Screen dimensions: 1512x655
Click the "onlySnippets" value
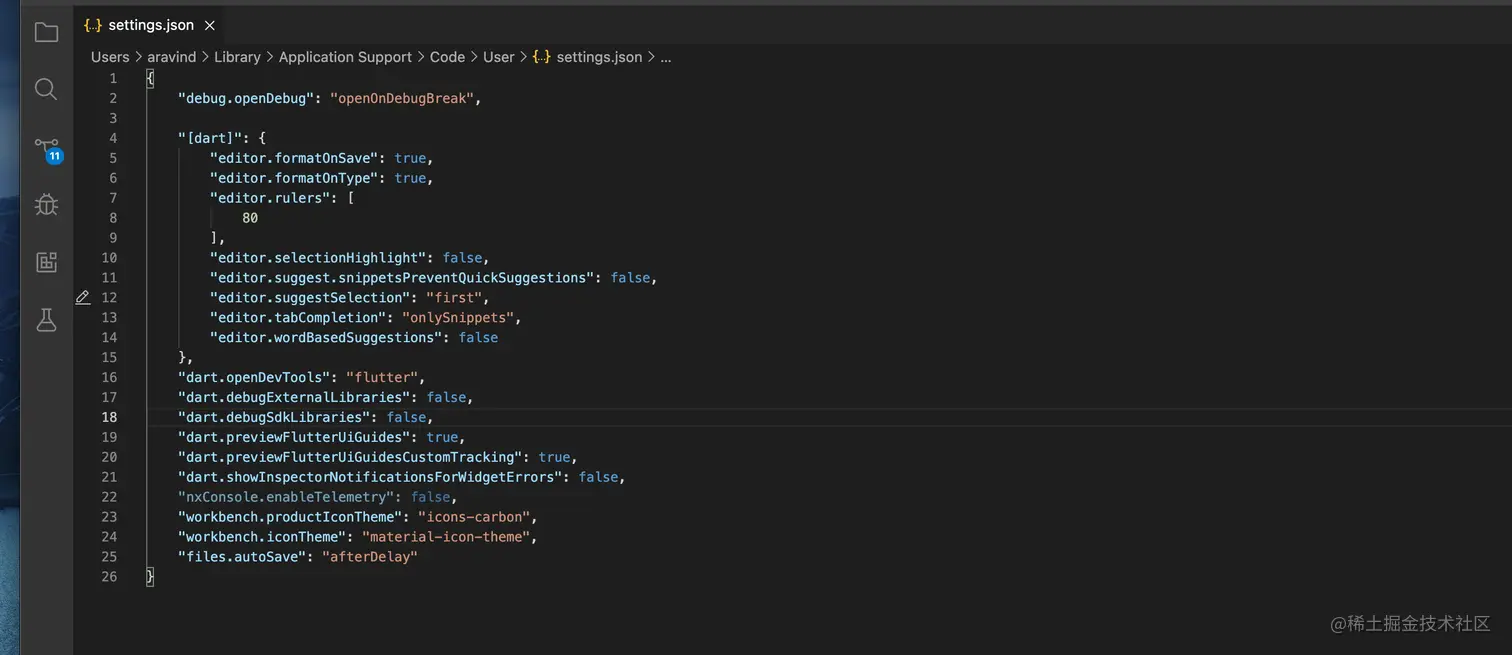459,318
